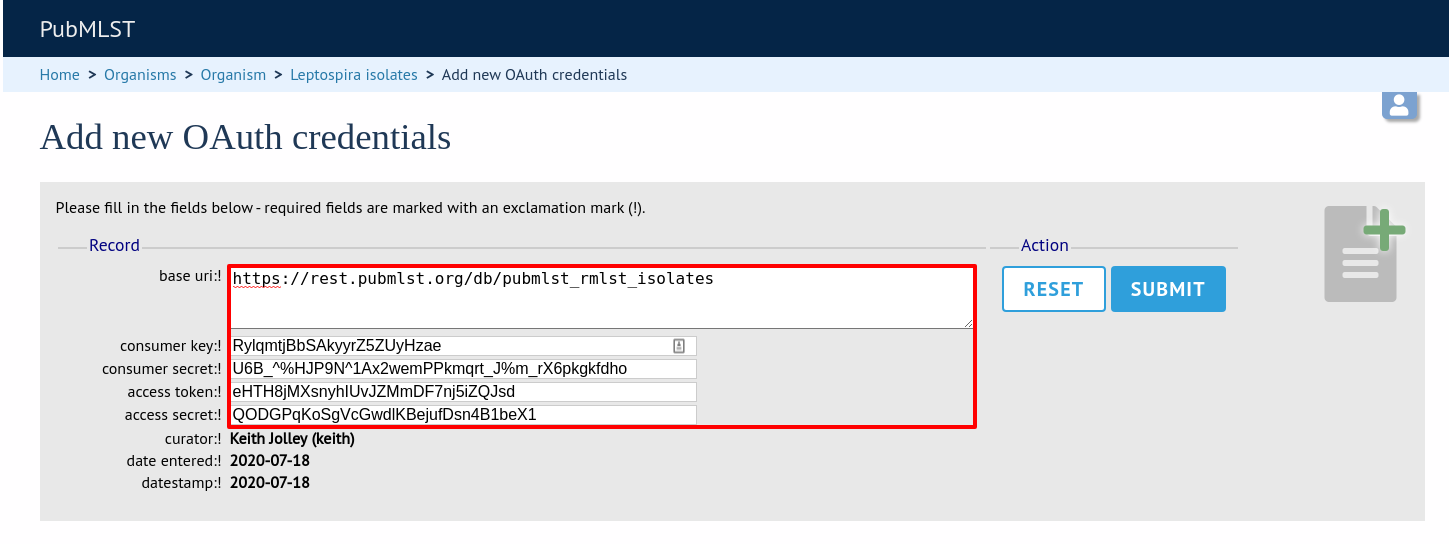Click the 'consumer key:!' label
The image size is (1449, 544).
(171, 347)
